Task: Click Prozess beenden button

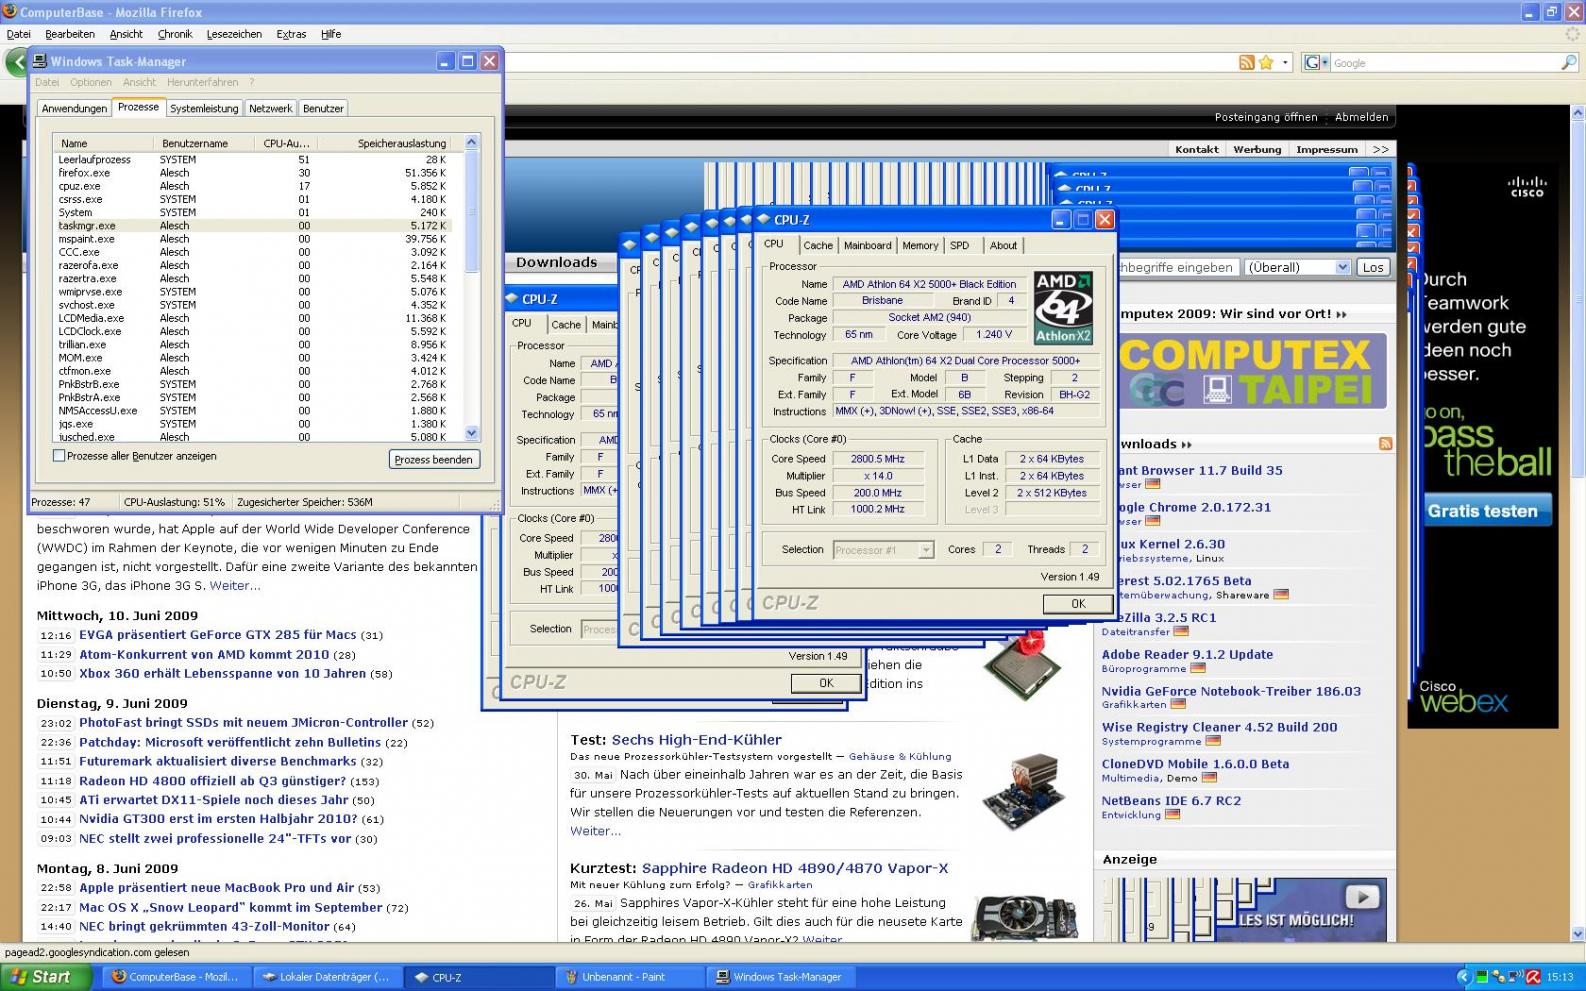Action: (x=433, y=459)
